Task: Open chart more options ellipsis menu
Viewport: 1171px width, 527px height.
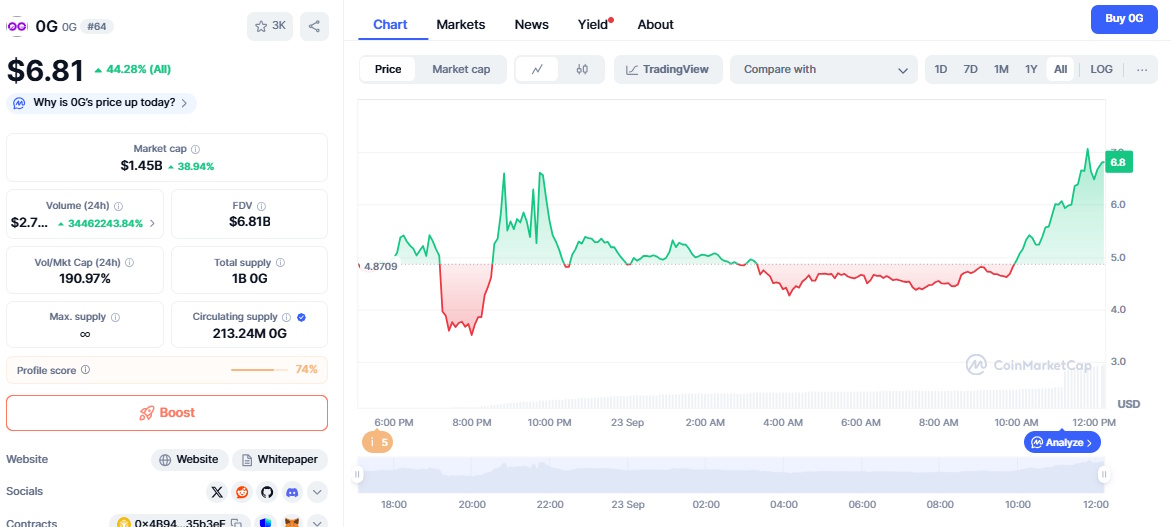Action: (x=1142, y=69)
